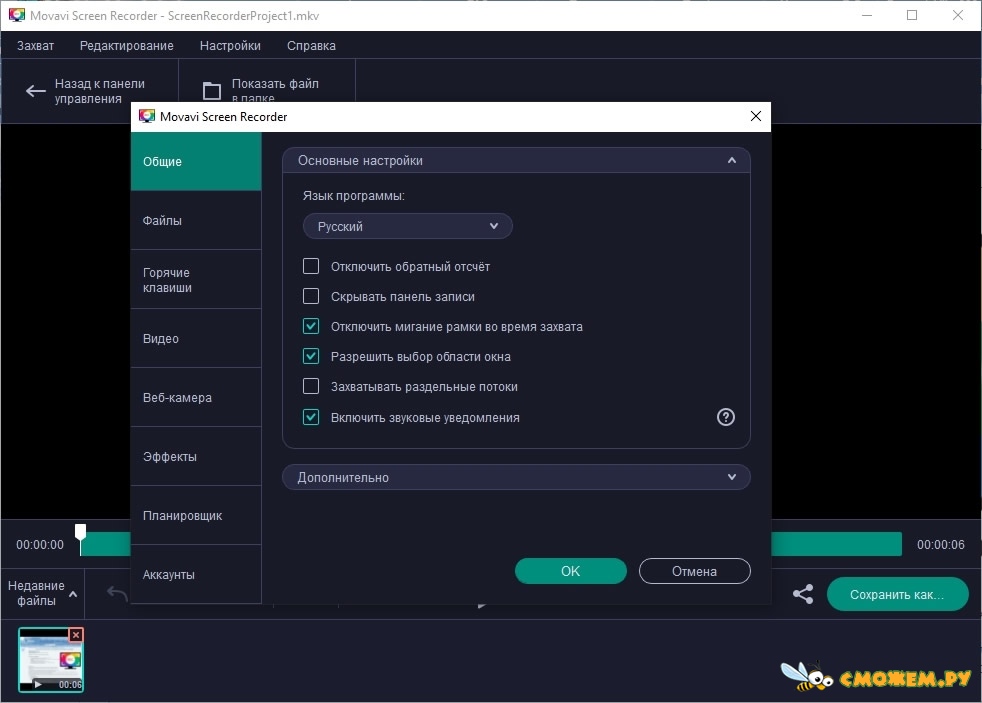Open the 'Горячие клавиши' settings tab

(x=196, y=280)
